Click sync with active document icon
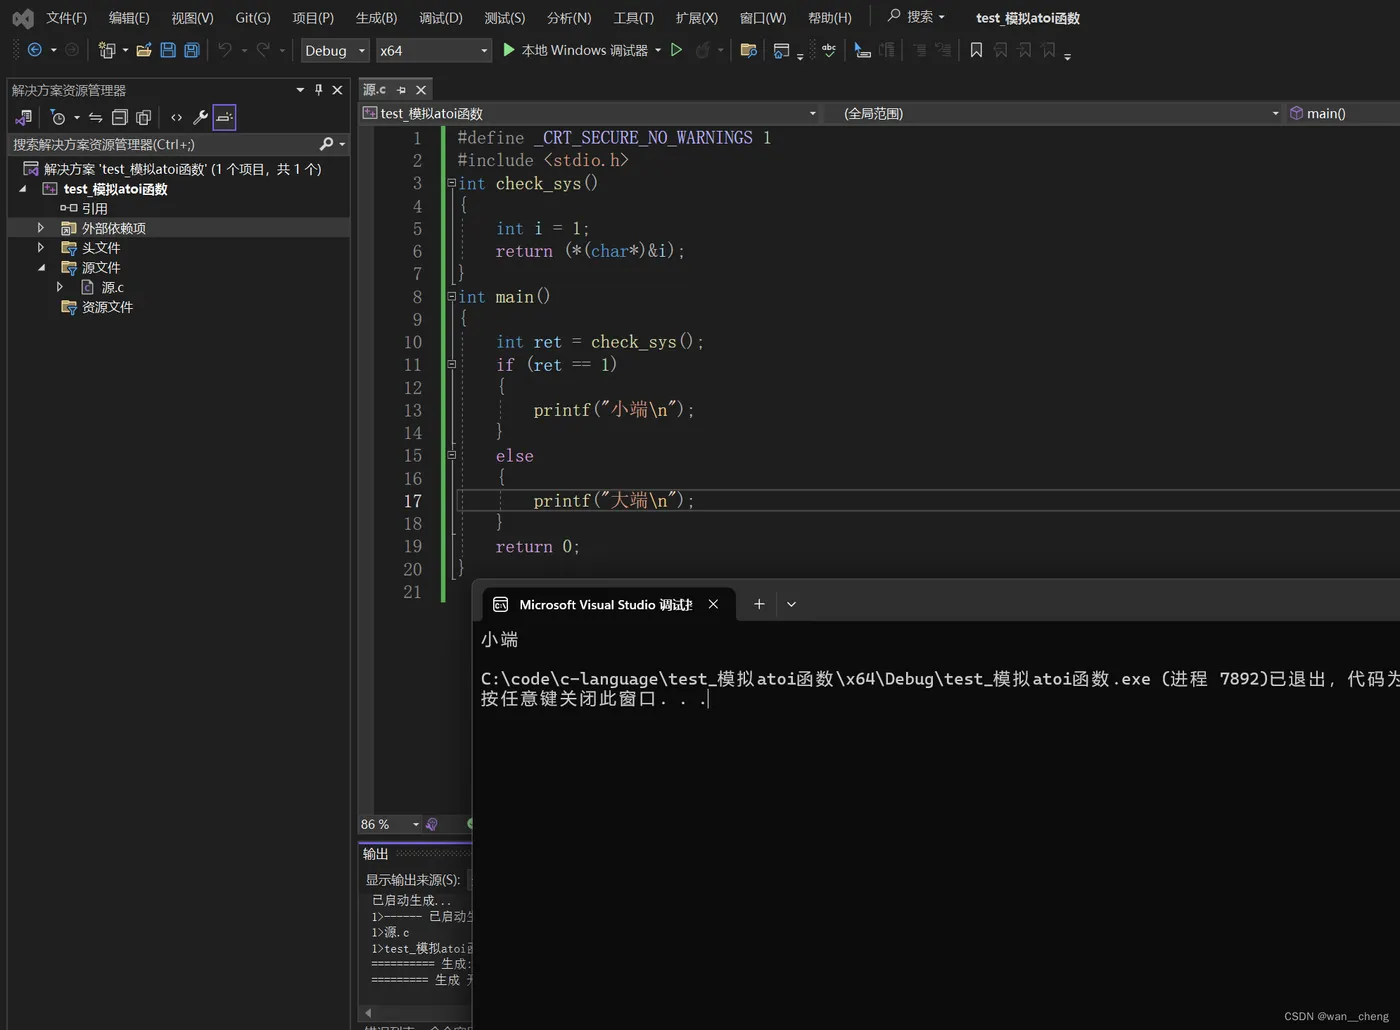This screenshot has width=1400, height=1030. (95, 117)
